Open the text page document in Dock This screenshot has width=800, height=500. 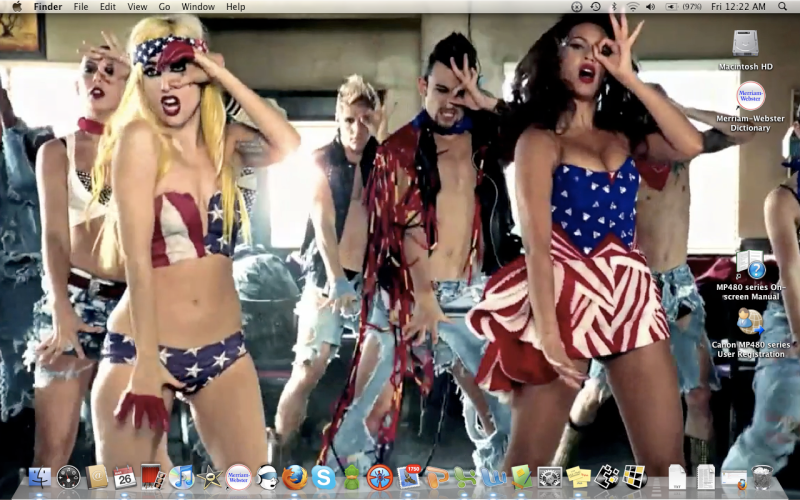click(706, 478)
